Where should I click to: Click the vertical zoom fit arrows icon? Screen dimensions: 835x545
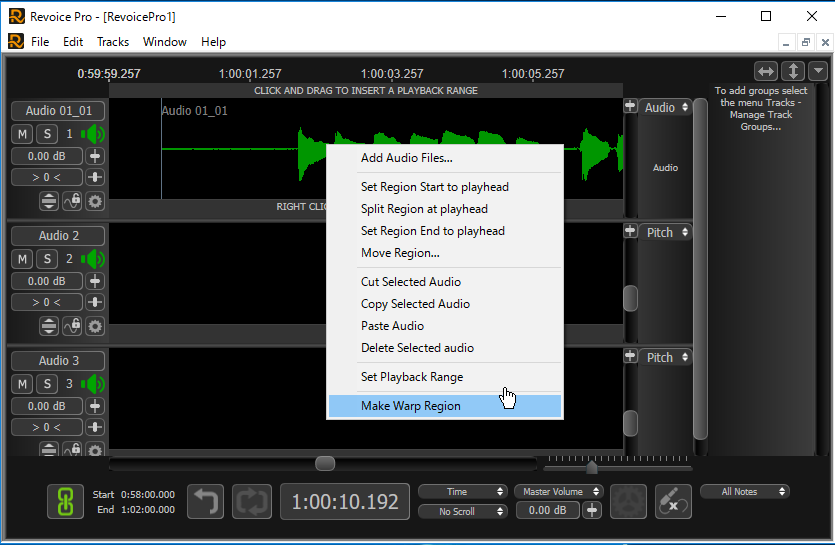(x=793, y=70)
